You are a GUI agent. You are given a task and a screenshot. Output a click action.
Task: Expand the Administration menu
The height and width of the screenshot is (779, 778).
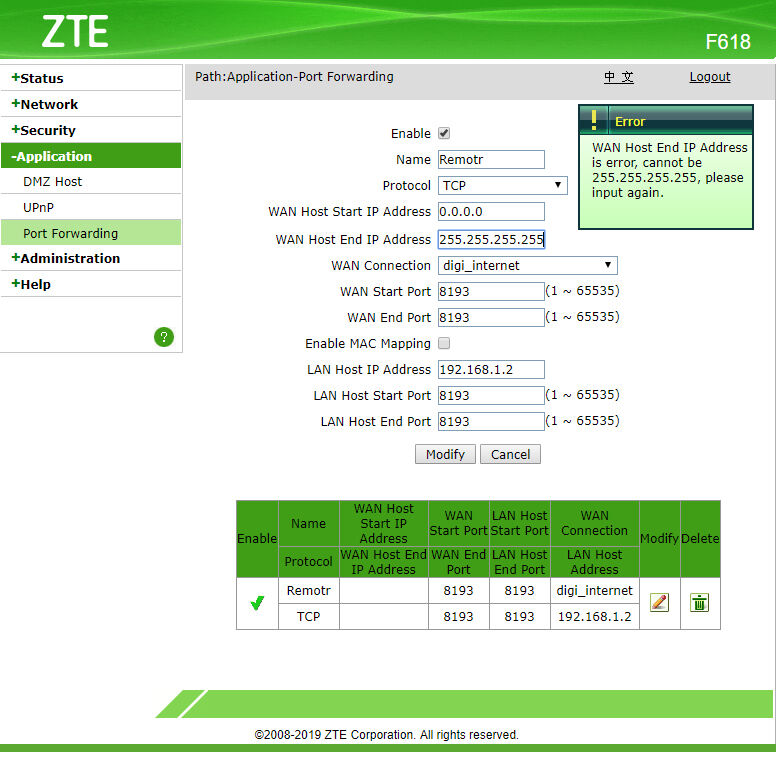(91, 258)
